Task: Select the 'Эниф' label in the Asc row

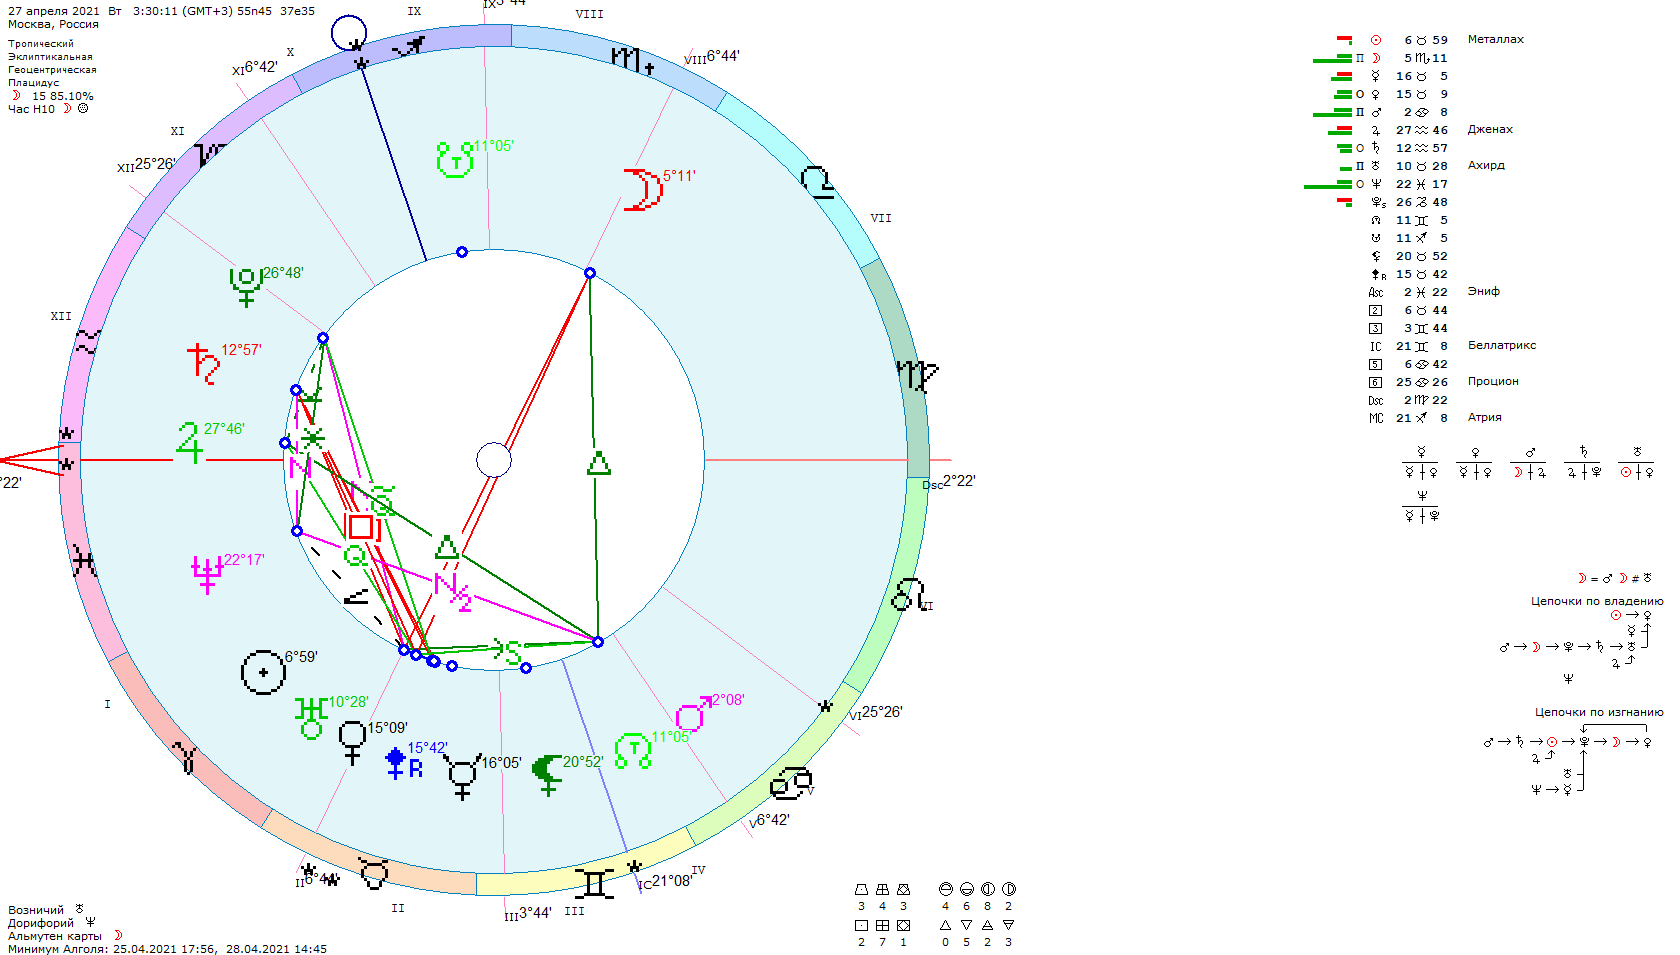Action: (x=1483, y=292)
